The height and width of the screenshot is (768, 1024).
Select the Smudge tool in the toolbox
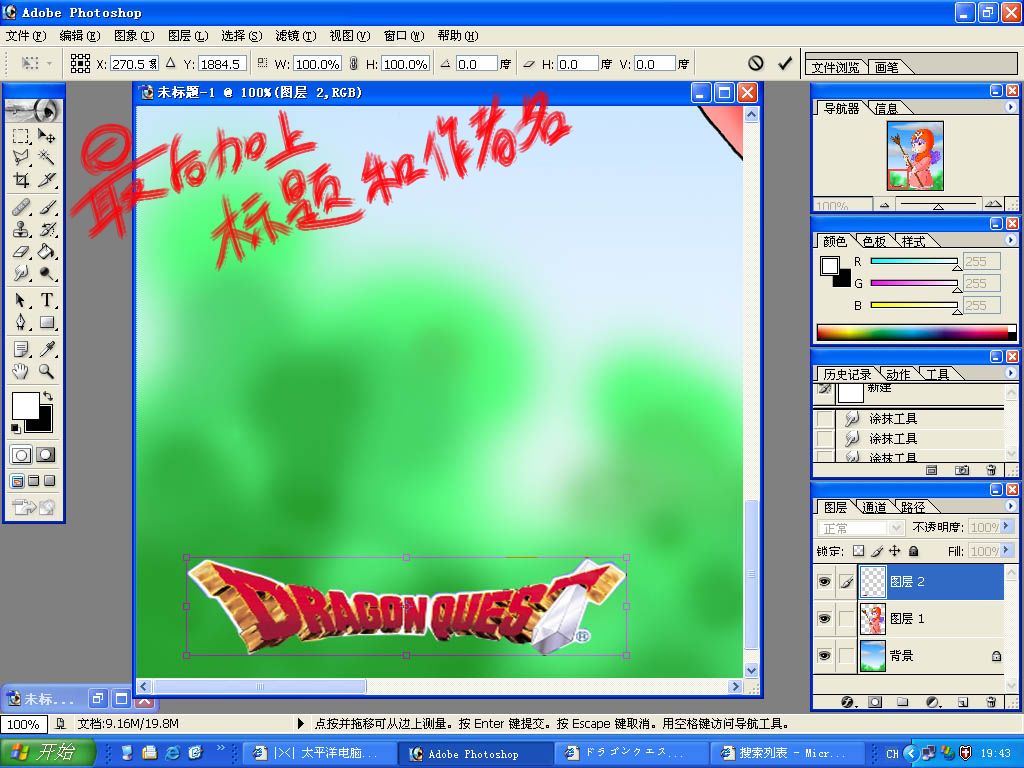21,273
